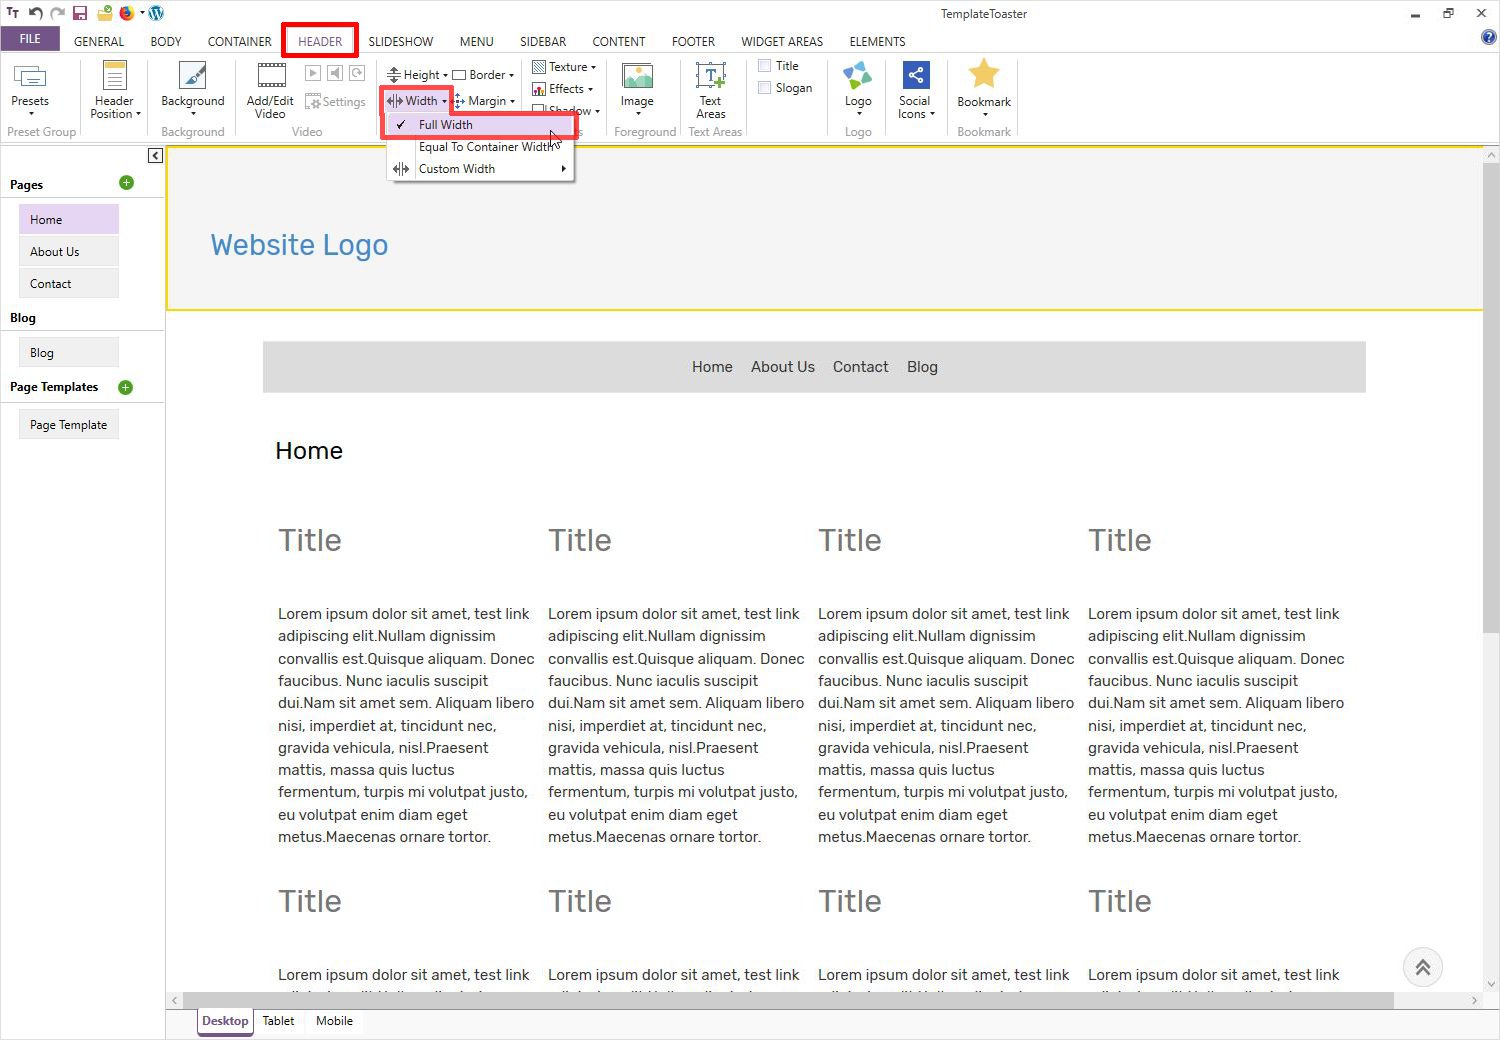The image size is (1500, 1040).
Task: Enable the Title checkbox
Action: pyautogui.click(x=765, y=66)
